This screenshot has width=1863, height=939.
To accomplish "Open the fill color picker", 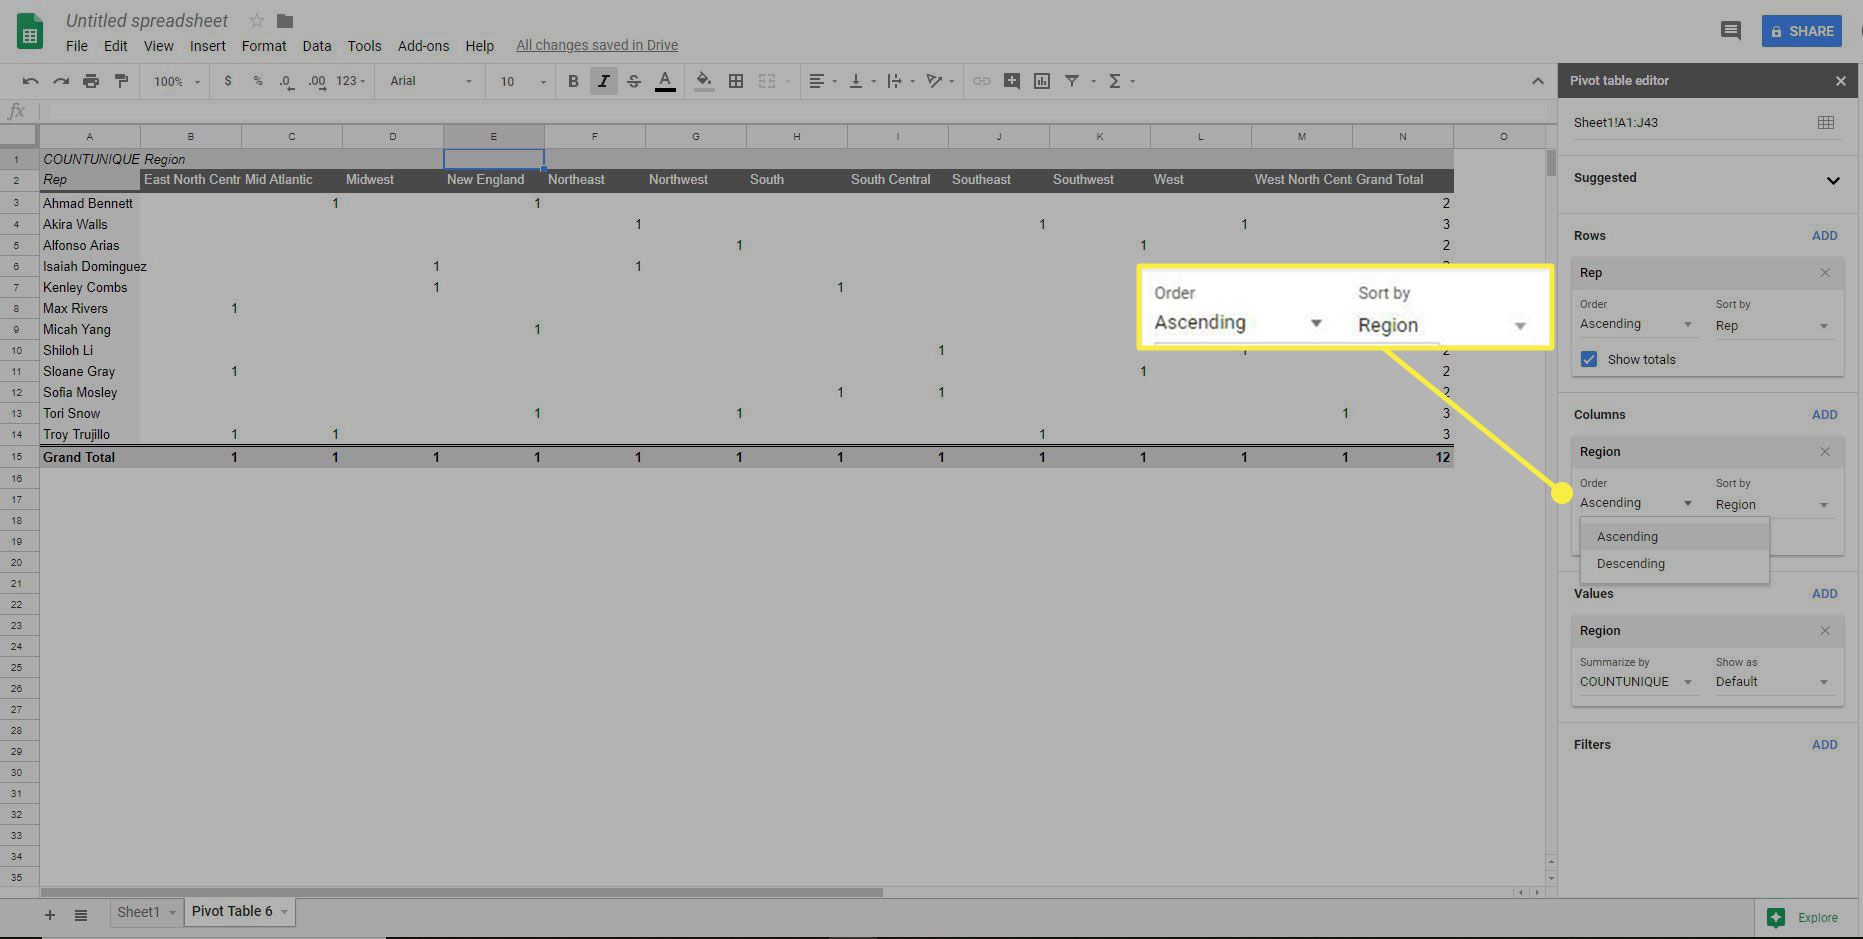I will pos(704,81).
